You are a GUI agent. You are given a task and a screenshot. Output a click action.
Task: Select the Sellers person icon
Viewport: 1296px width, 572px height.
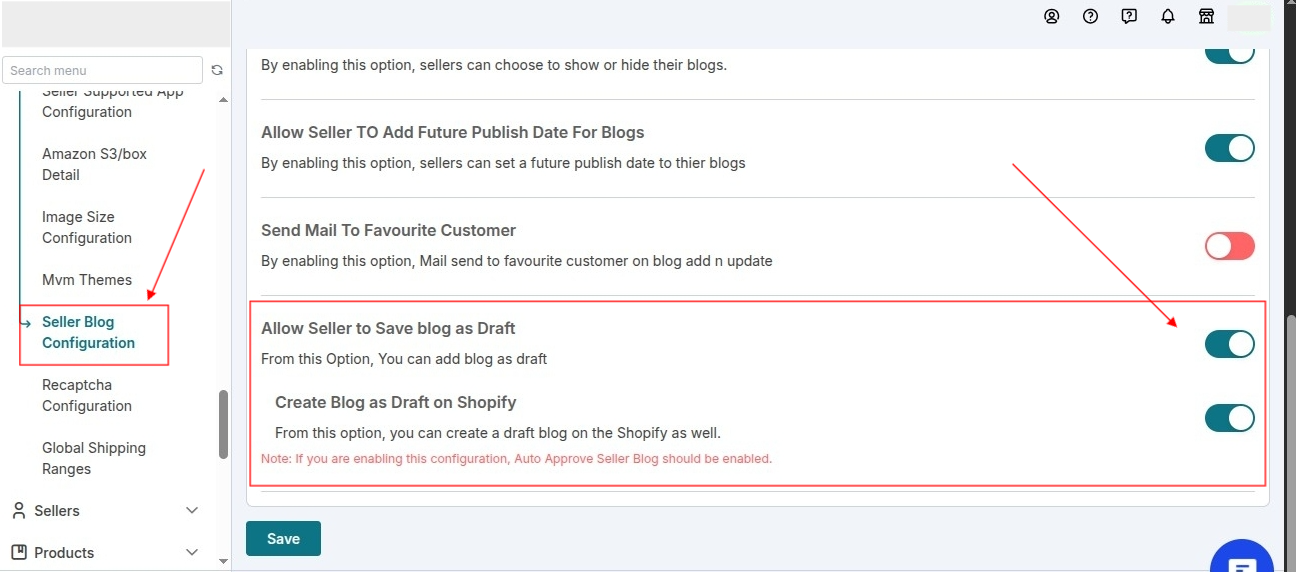[18, 511]
